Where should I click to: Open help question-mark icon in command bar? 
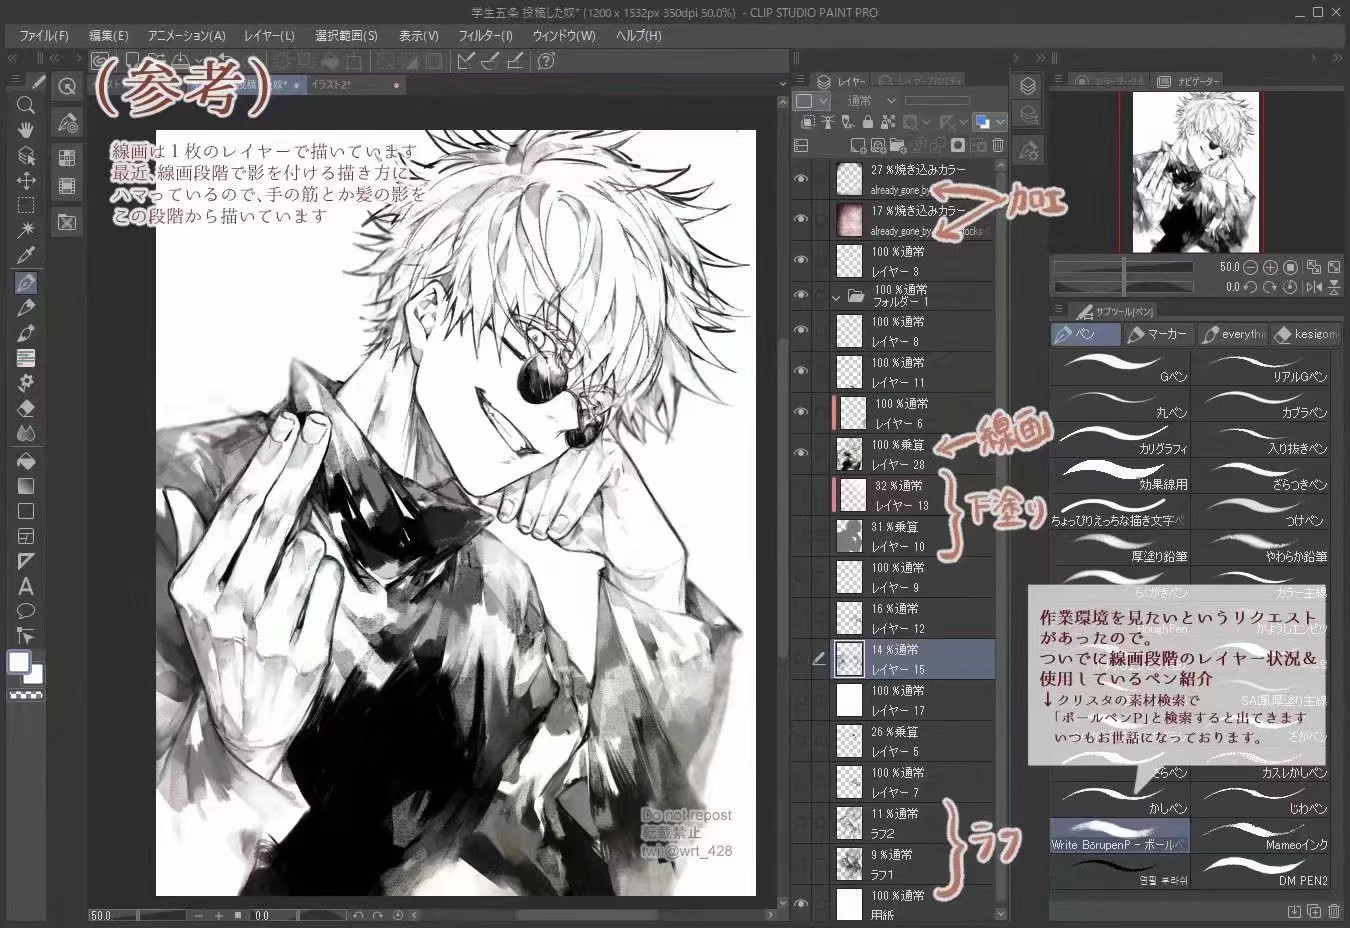coord(546,61)
